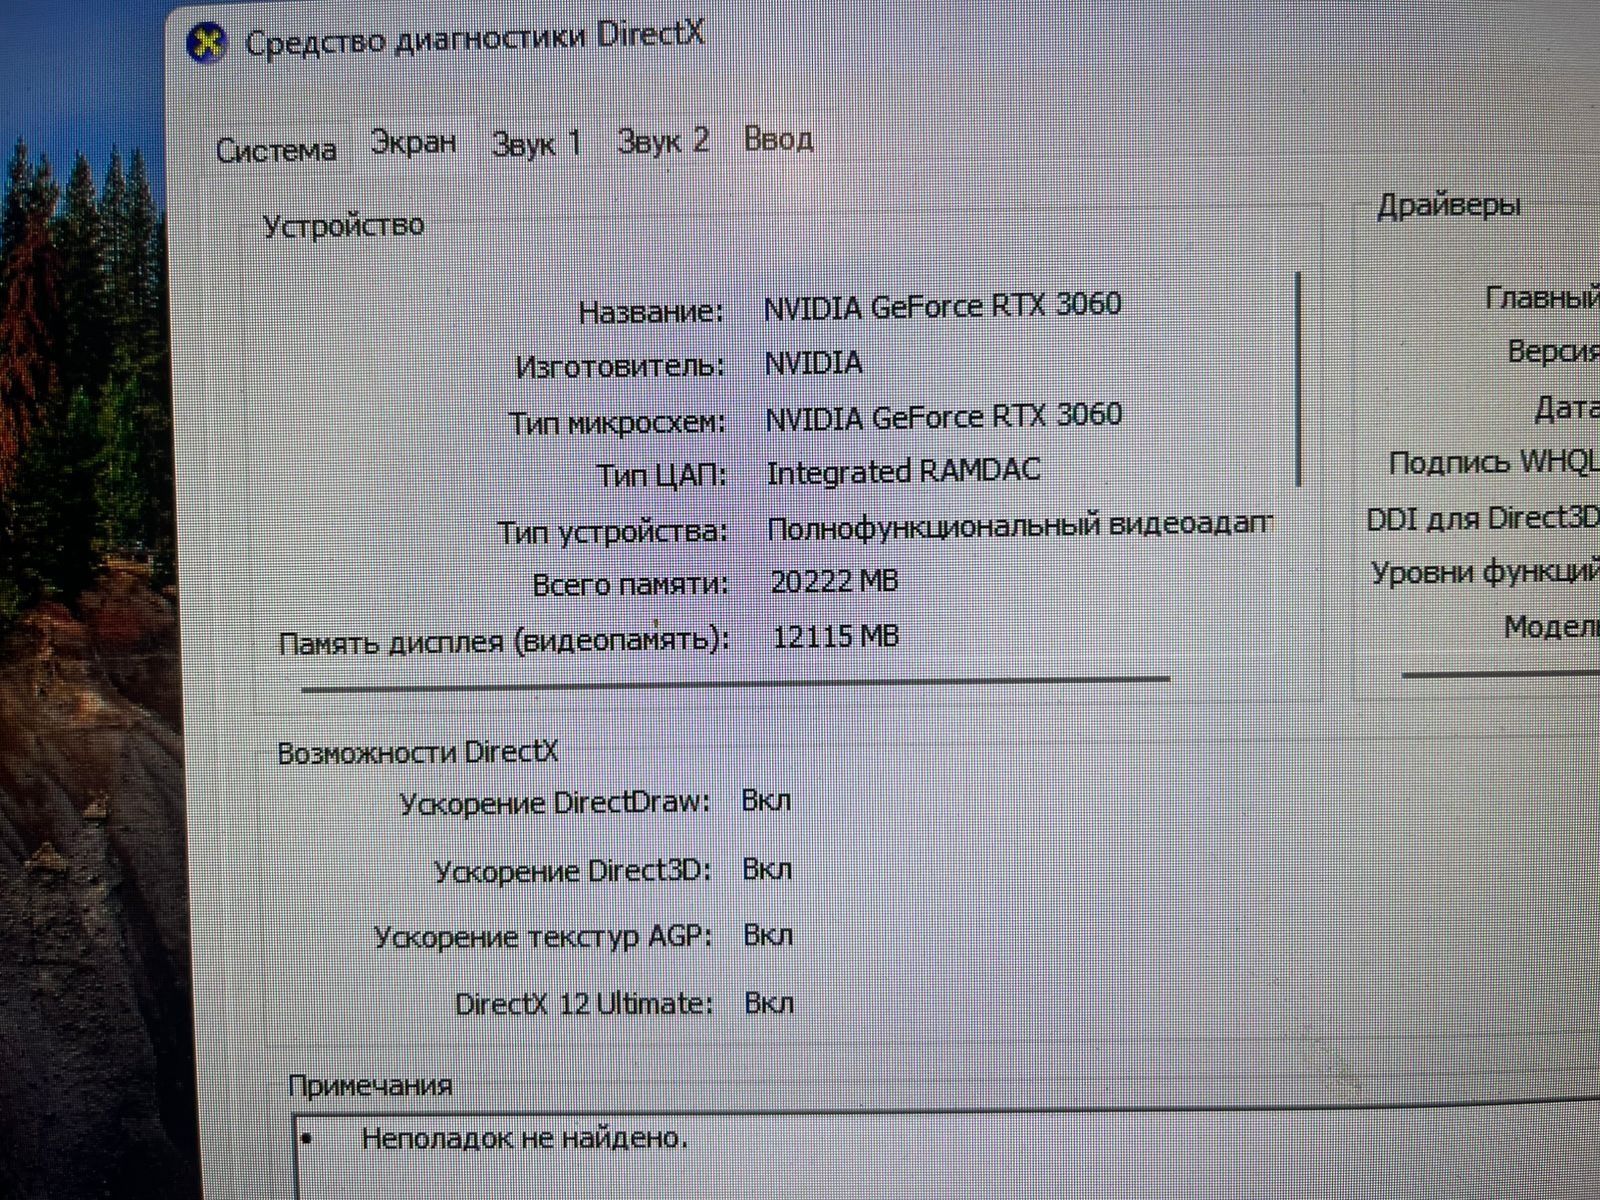Click the Вкл value beside DirectX 12 Ultimate

coord(769,1002)
